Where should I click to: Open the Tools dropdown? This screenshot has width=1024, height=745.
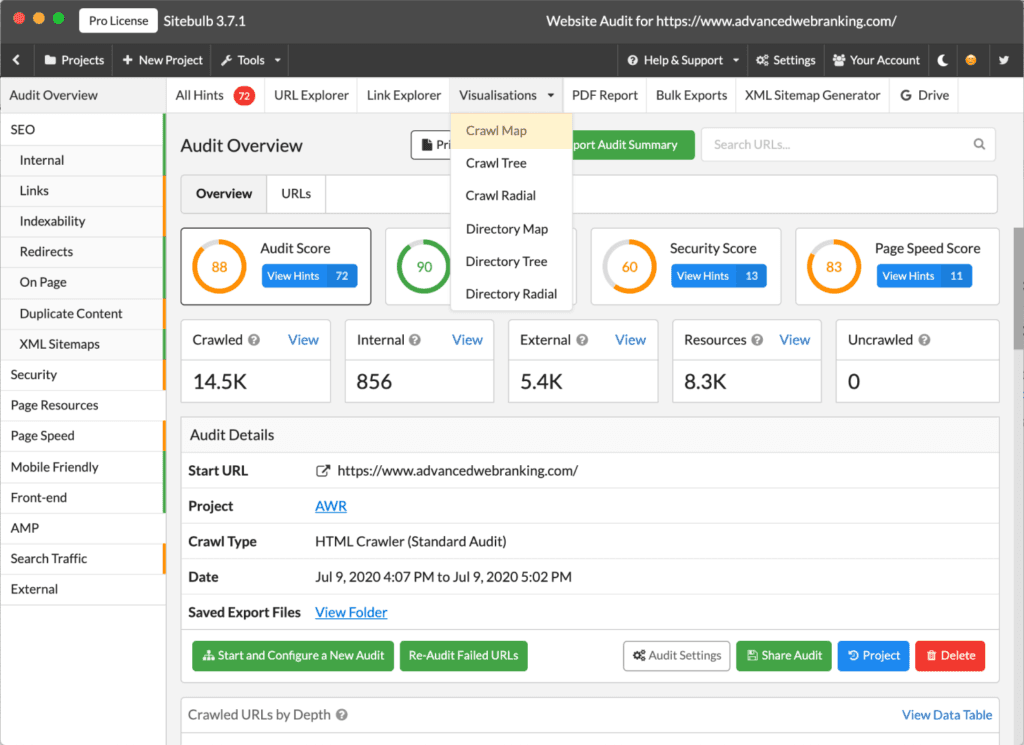pyautogui.click(x=250, y=60)
